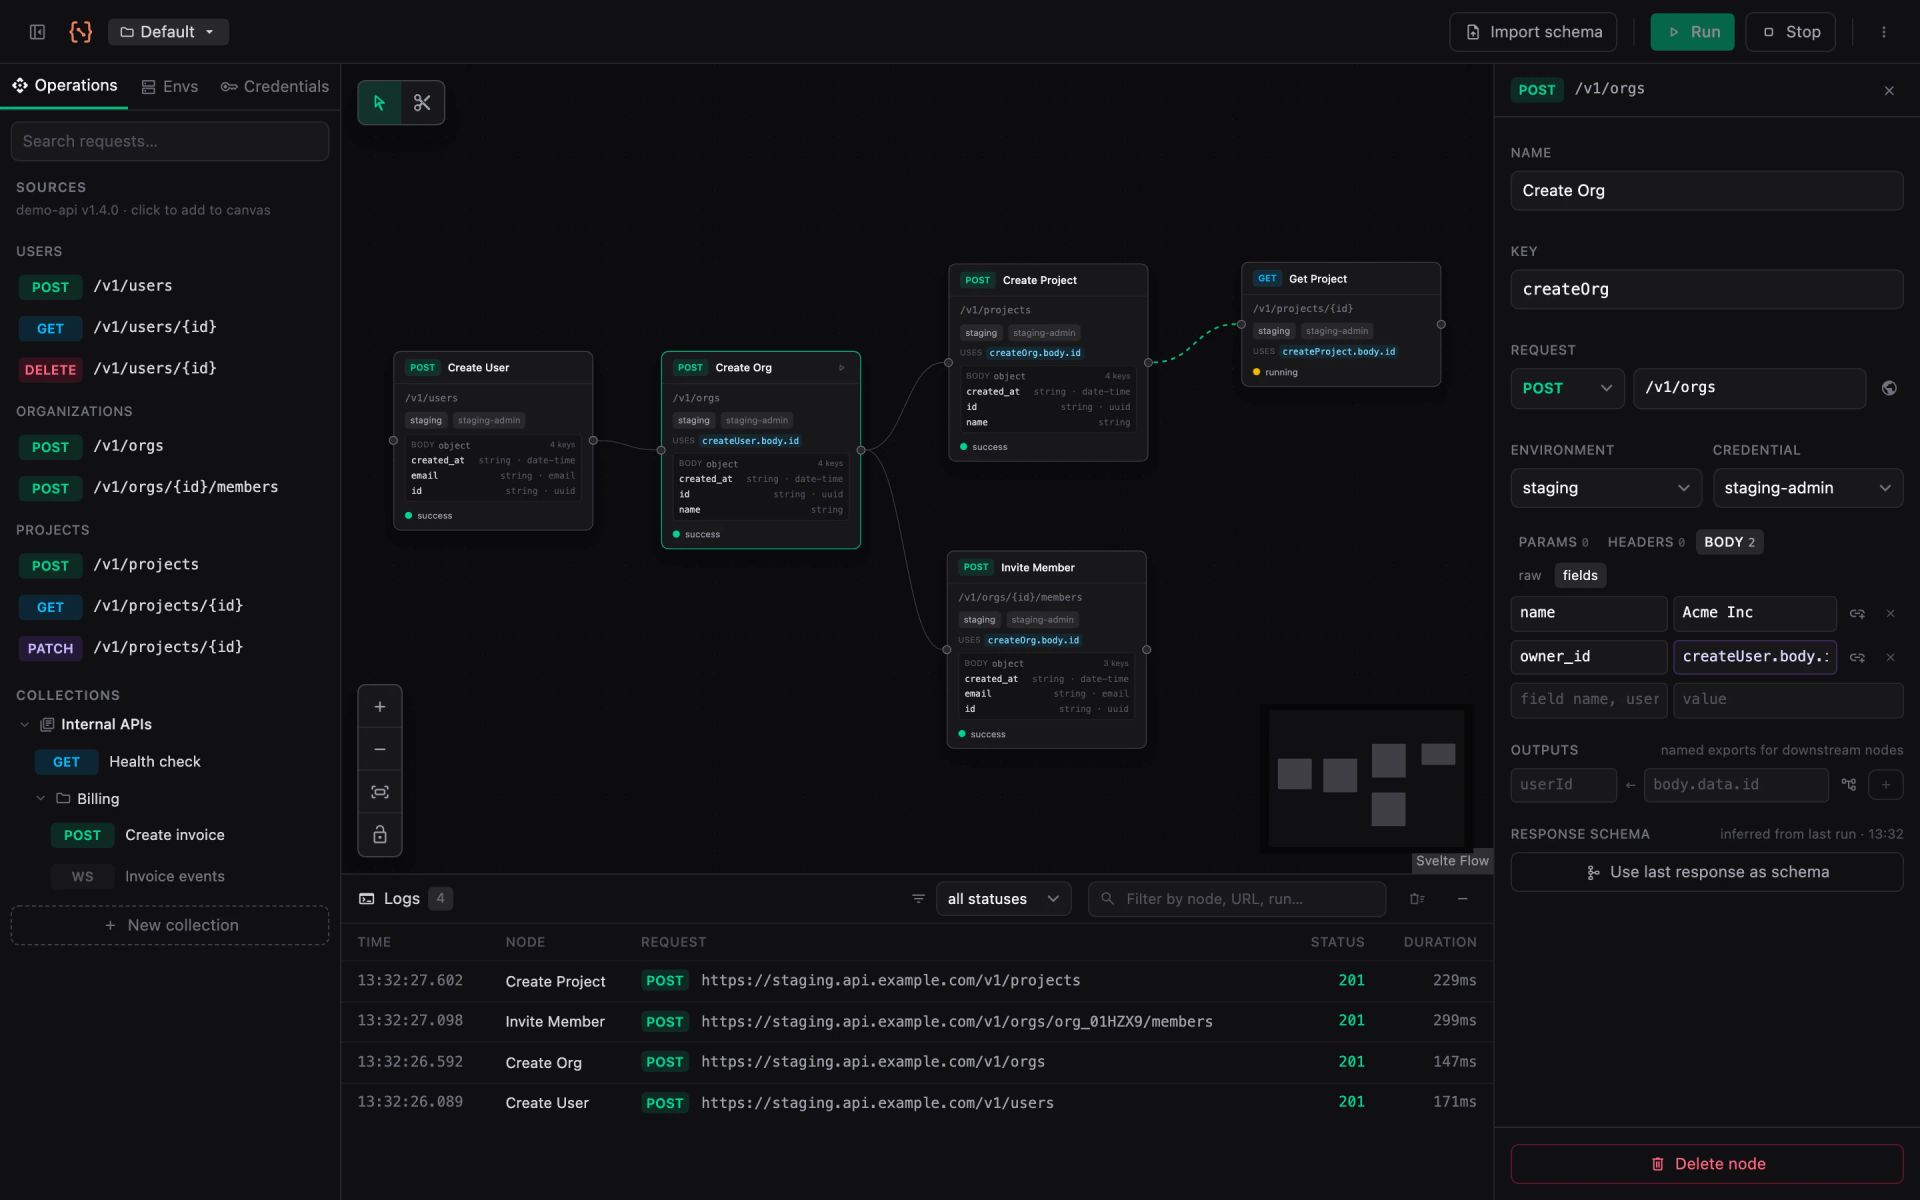Click Import schema
Image resolution: width=1920 pixels, height=1200 pixels.
tap(1533, 32)
